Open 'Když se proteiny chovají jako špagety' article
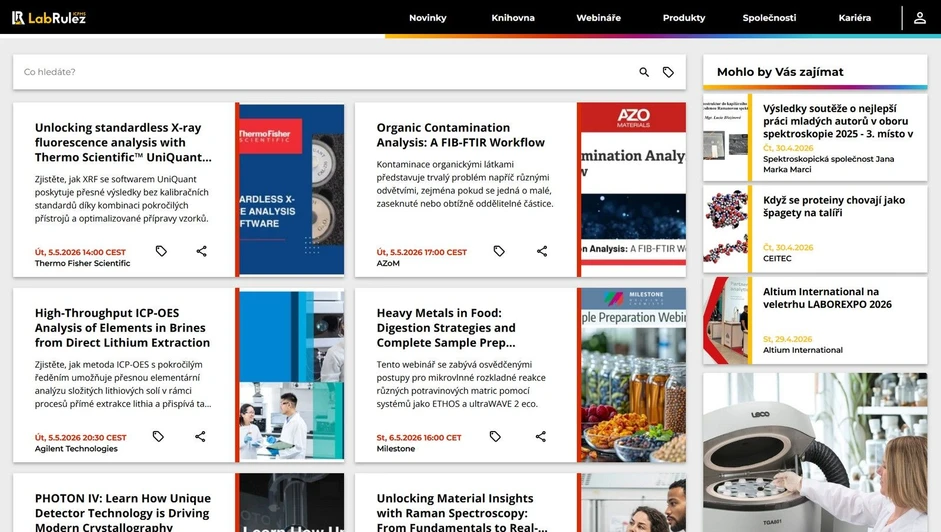 834,206
